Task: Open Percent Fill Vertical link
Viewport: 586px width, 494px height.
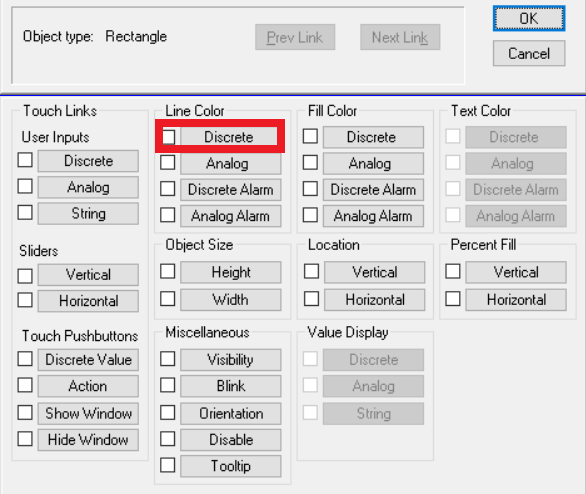Action: click(x=516, y=272)
